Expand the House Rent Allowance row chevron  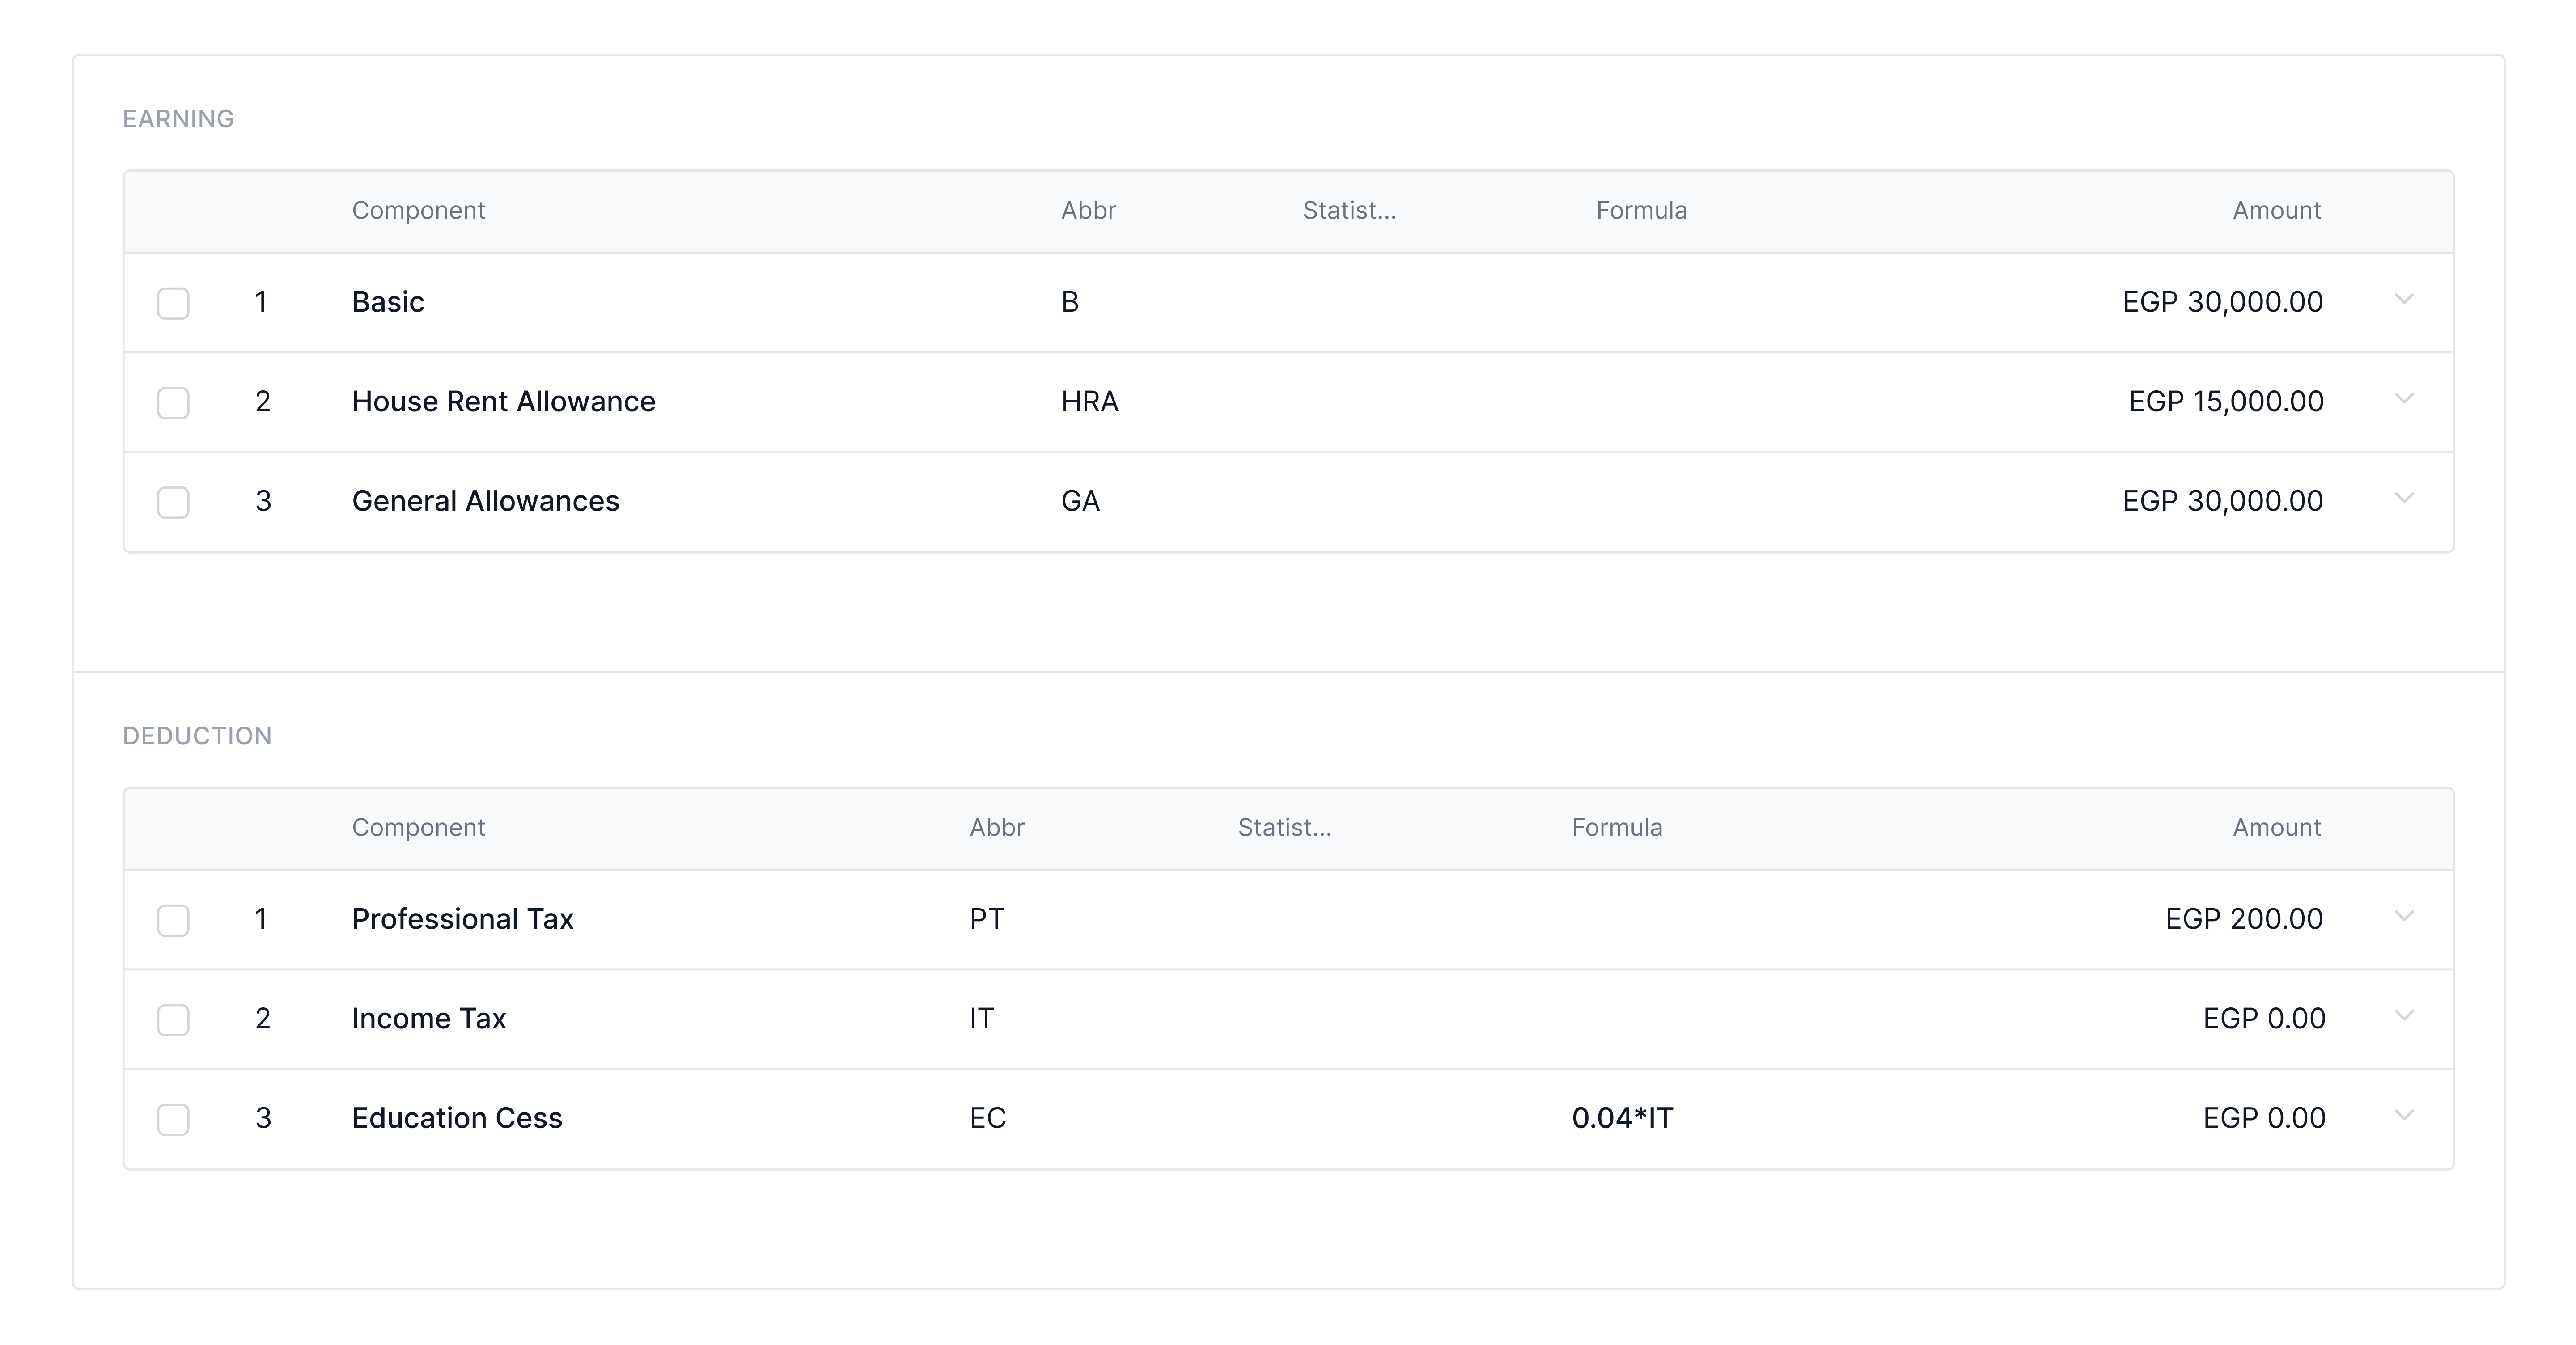pos(2404,399)
